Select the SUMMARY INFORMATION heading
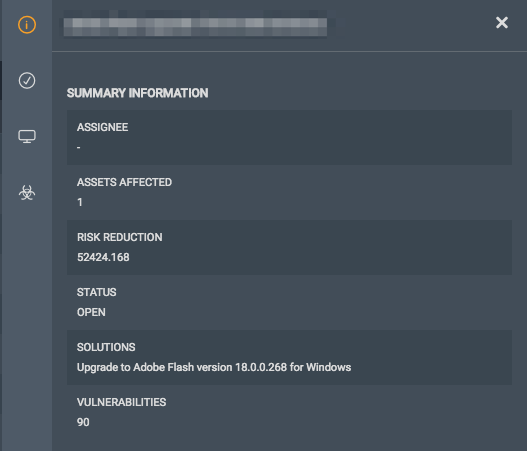Image resolution: width=527 pixels, height=451 pixels. (x=137, y=93)
